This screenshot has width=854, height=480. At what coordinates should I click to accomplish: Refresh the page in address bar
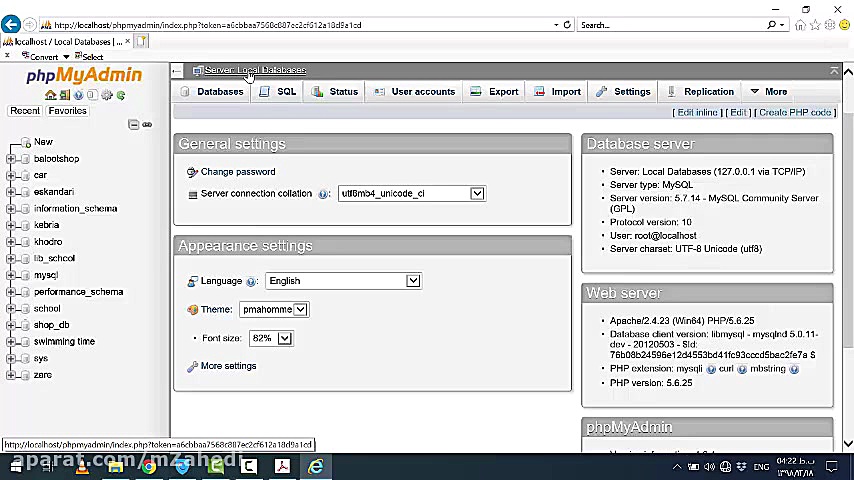click(567, 25)
